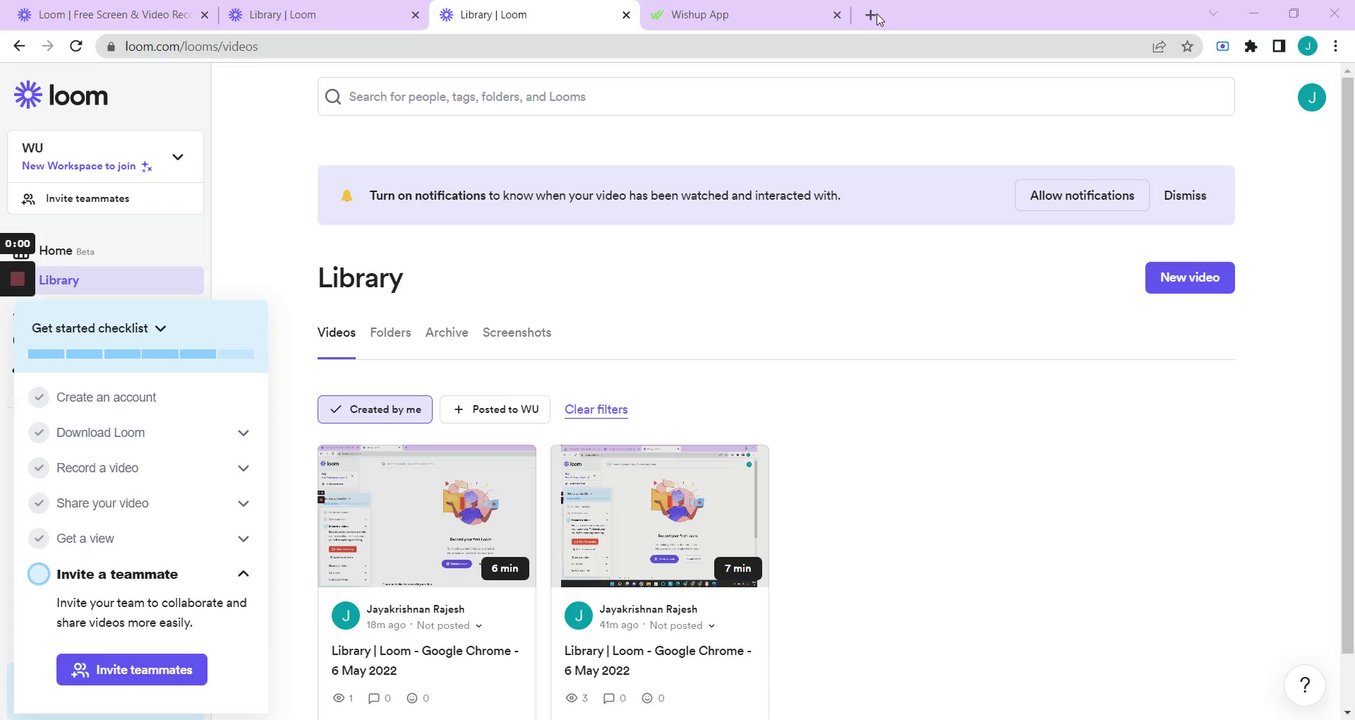This screenshot has width=1355, height=720.
Task: Click the browser back arrow
Action: coord(19,46)
